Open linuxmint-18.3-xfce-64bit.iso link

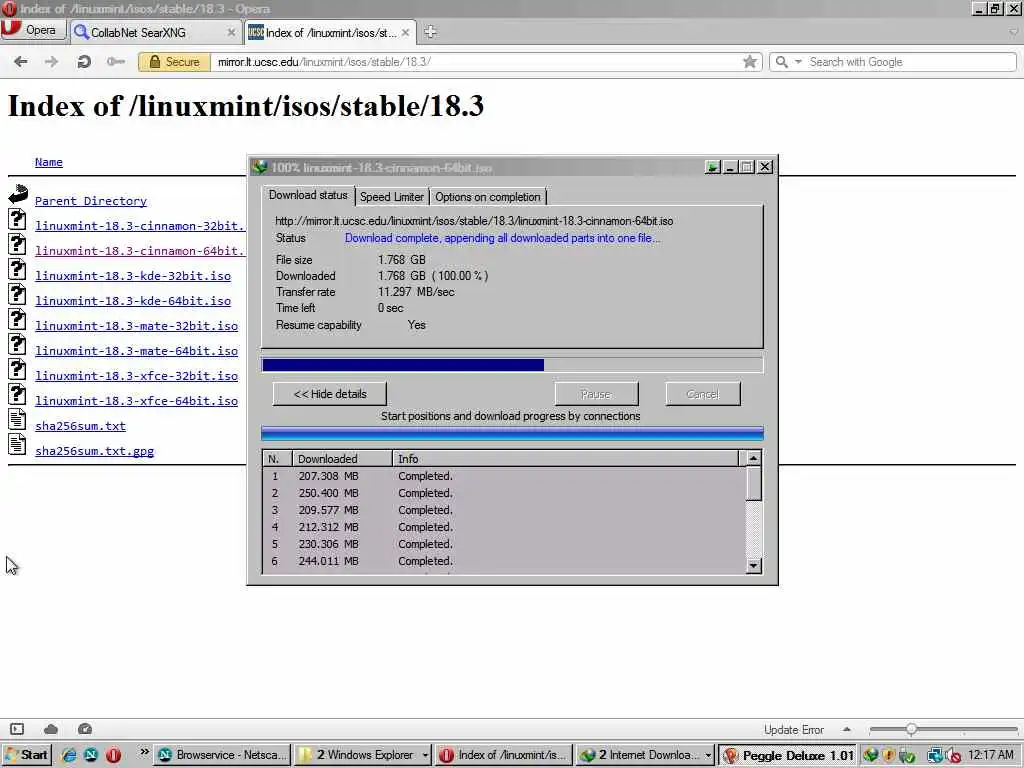click(136, 401)
